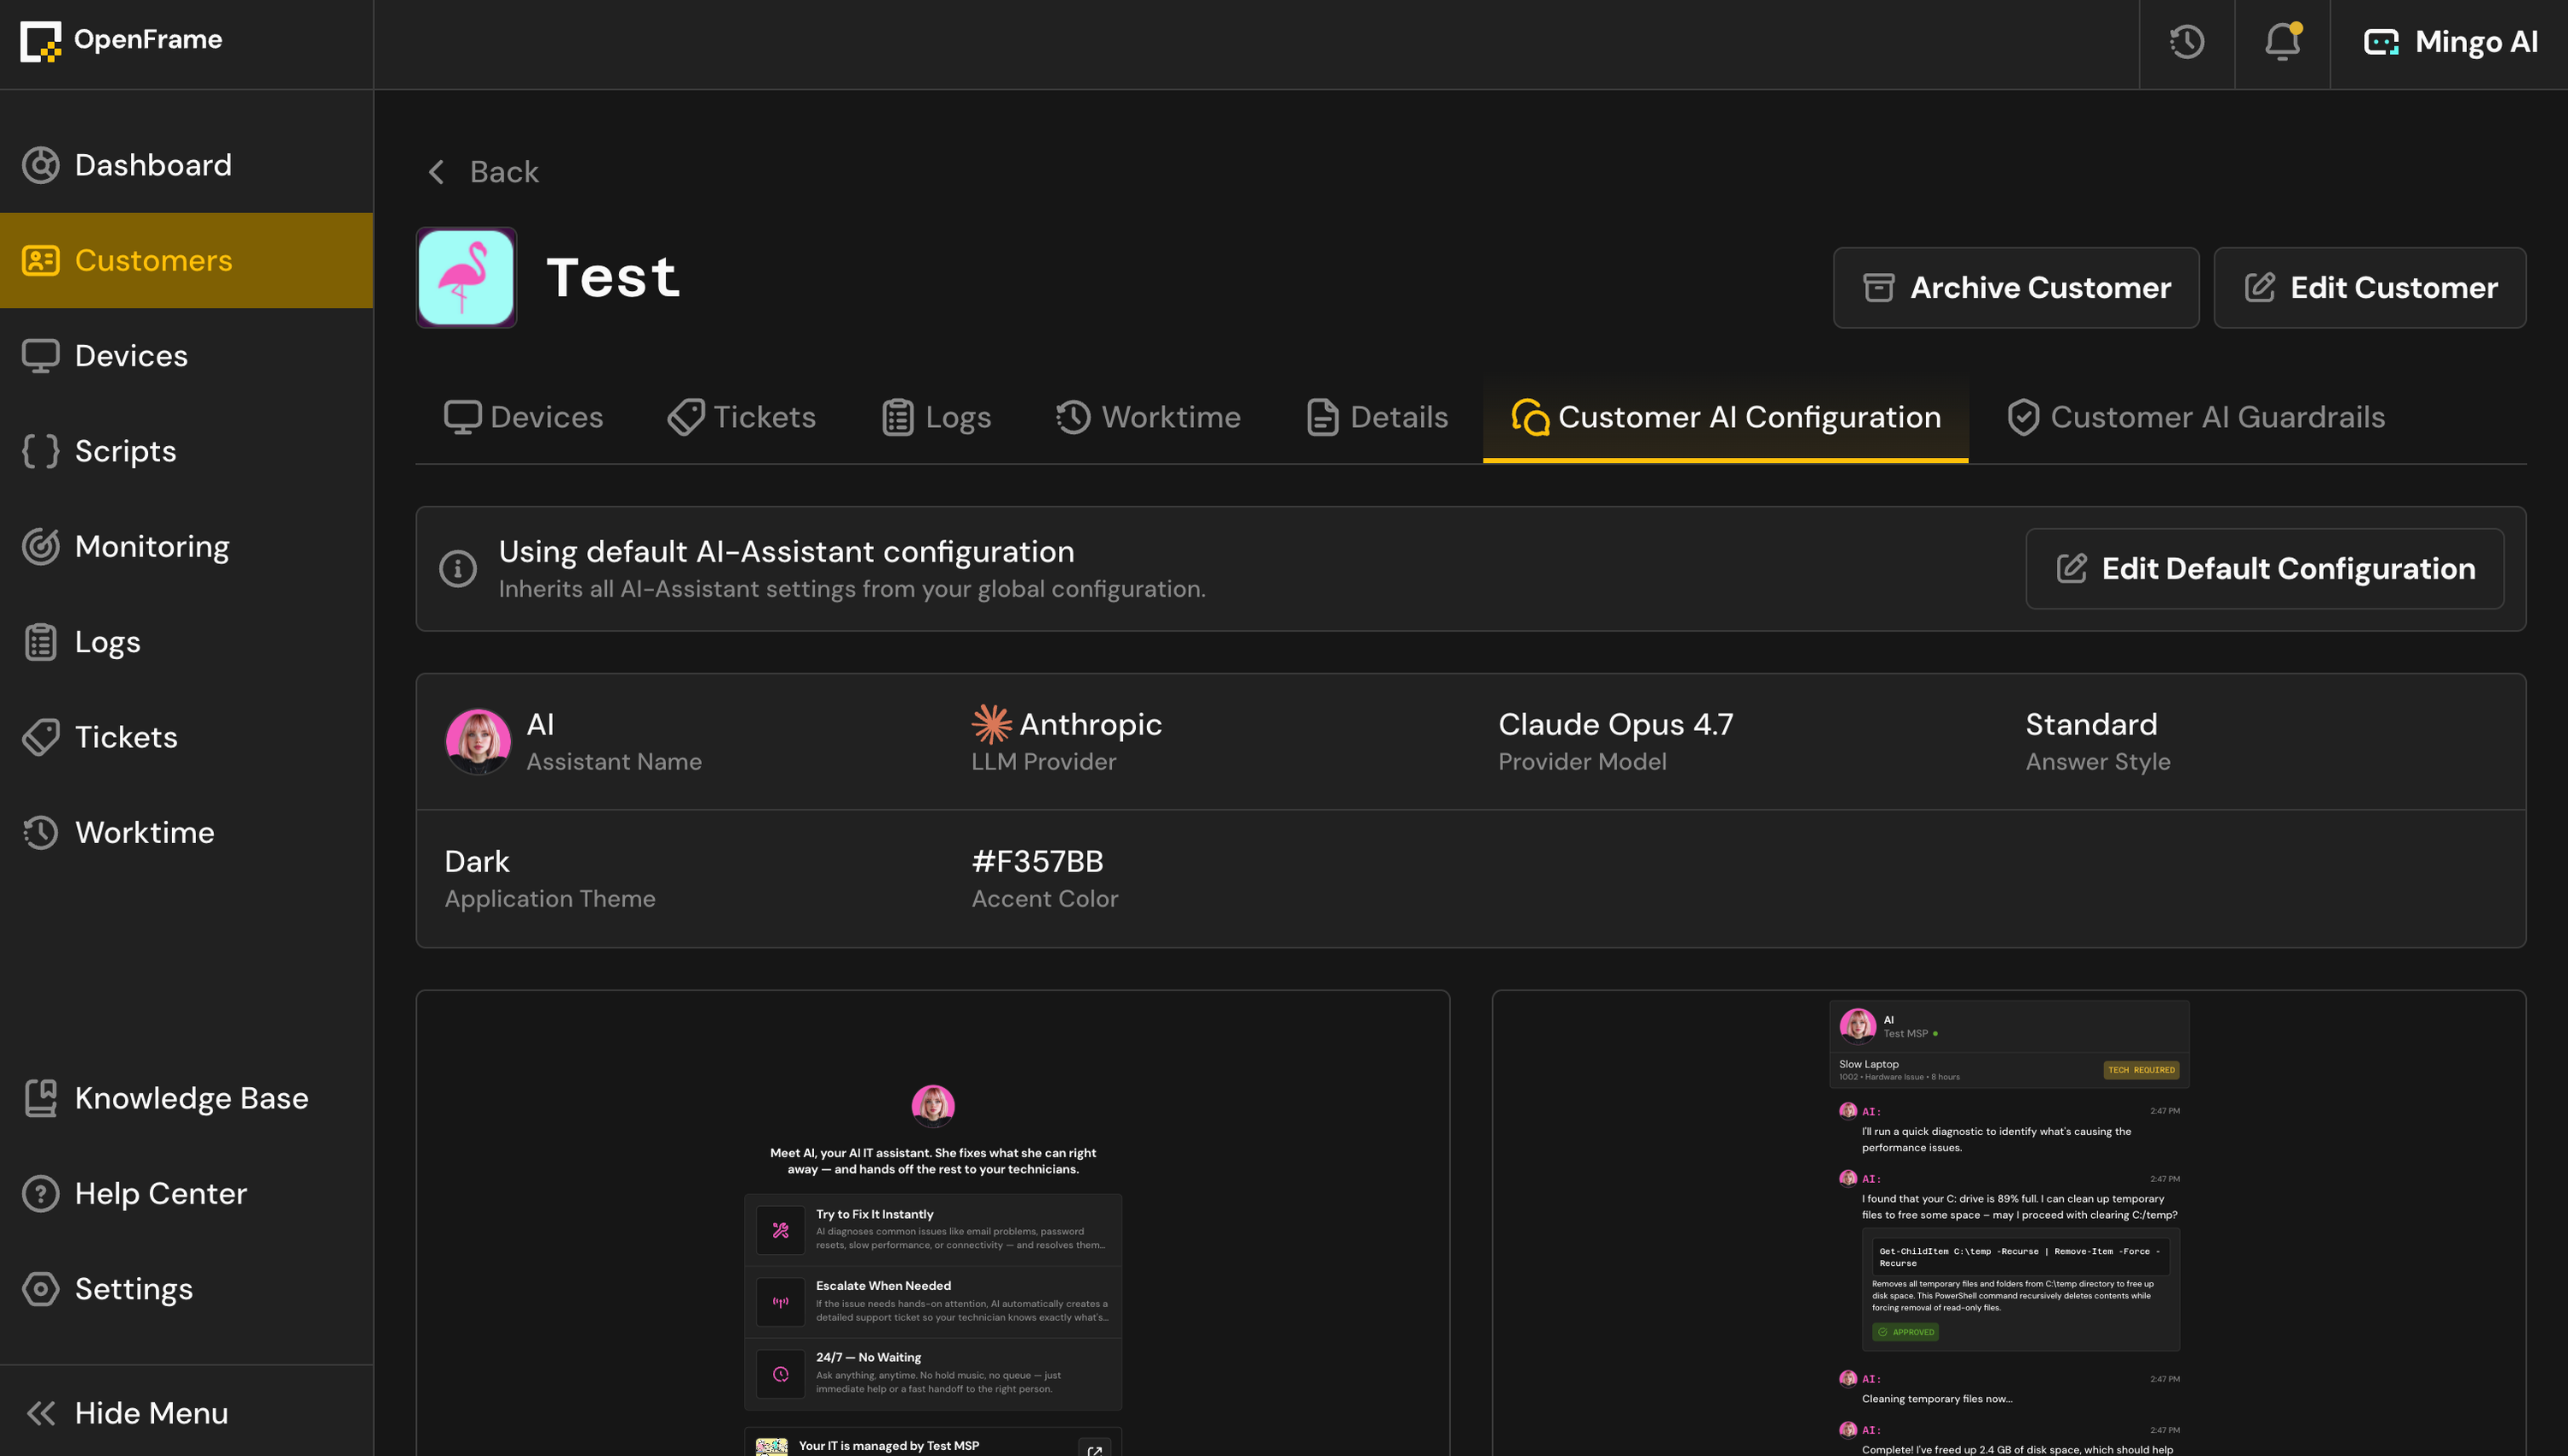Click Using default AI-Assistant configuration heading
Screen dimensions: 2568x1456
(786, 552)
